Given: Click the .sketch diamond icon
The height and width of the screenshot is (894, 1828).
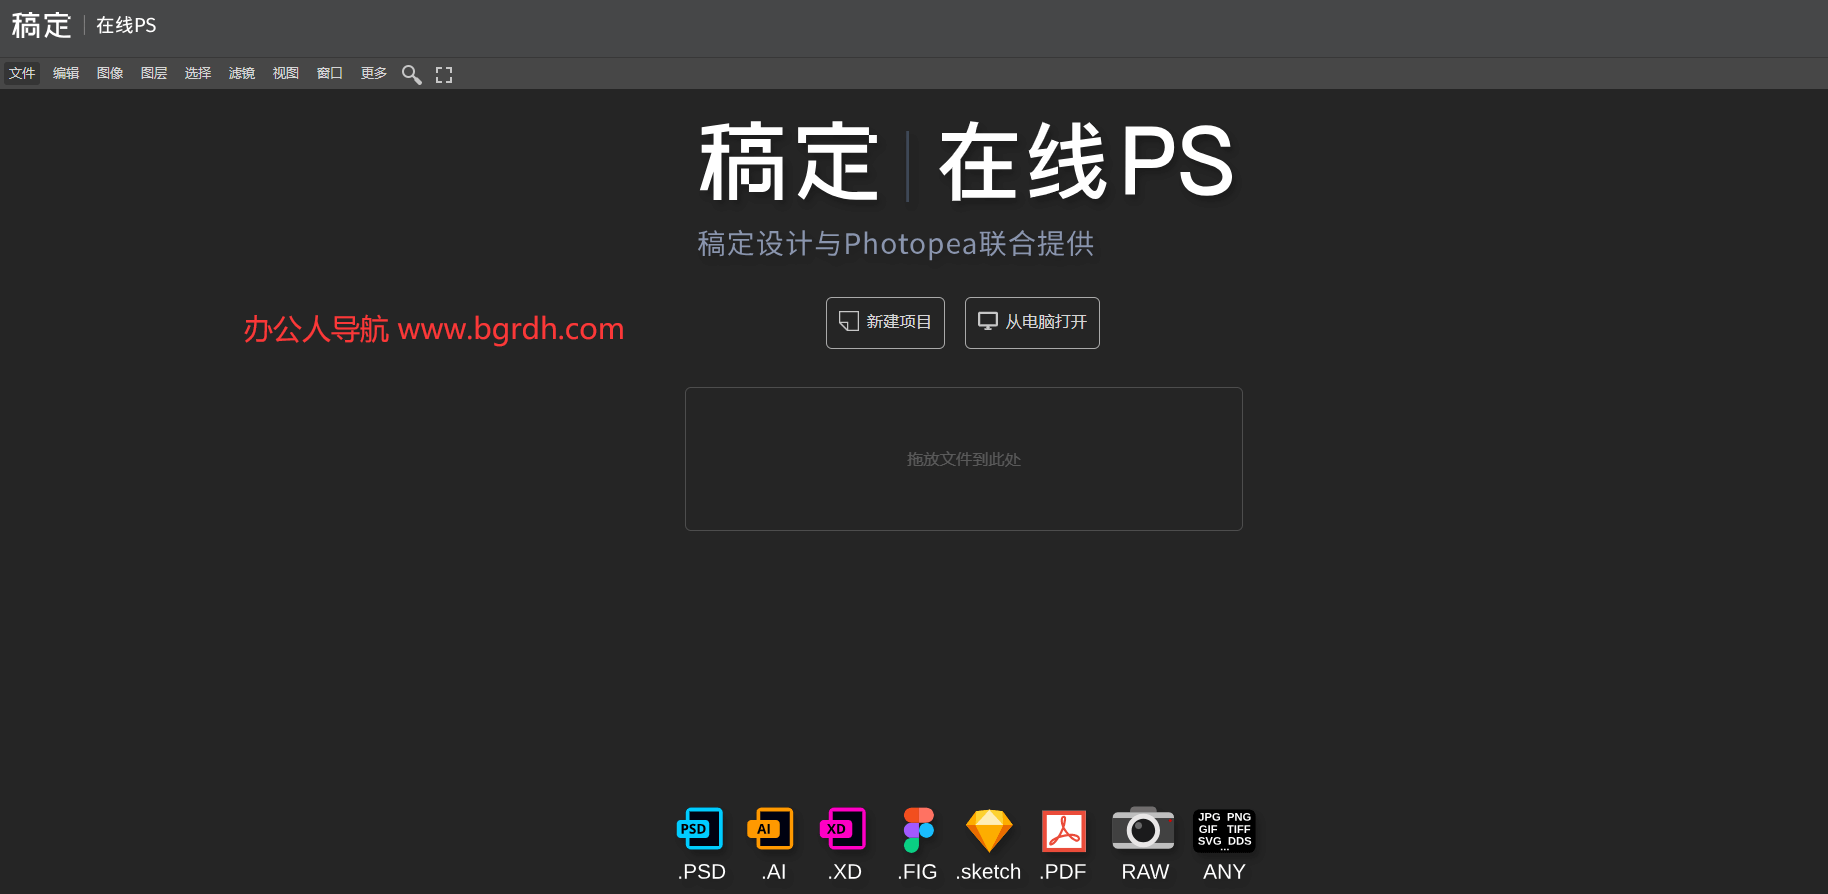Looking at the screenshot, I should point(989,830).
